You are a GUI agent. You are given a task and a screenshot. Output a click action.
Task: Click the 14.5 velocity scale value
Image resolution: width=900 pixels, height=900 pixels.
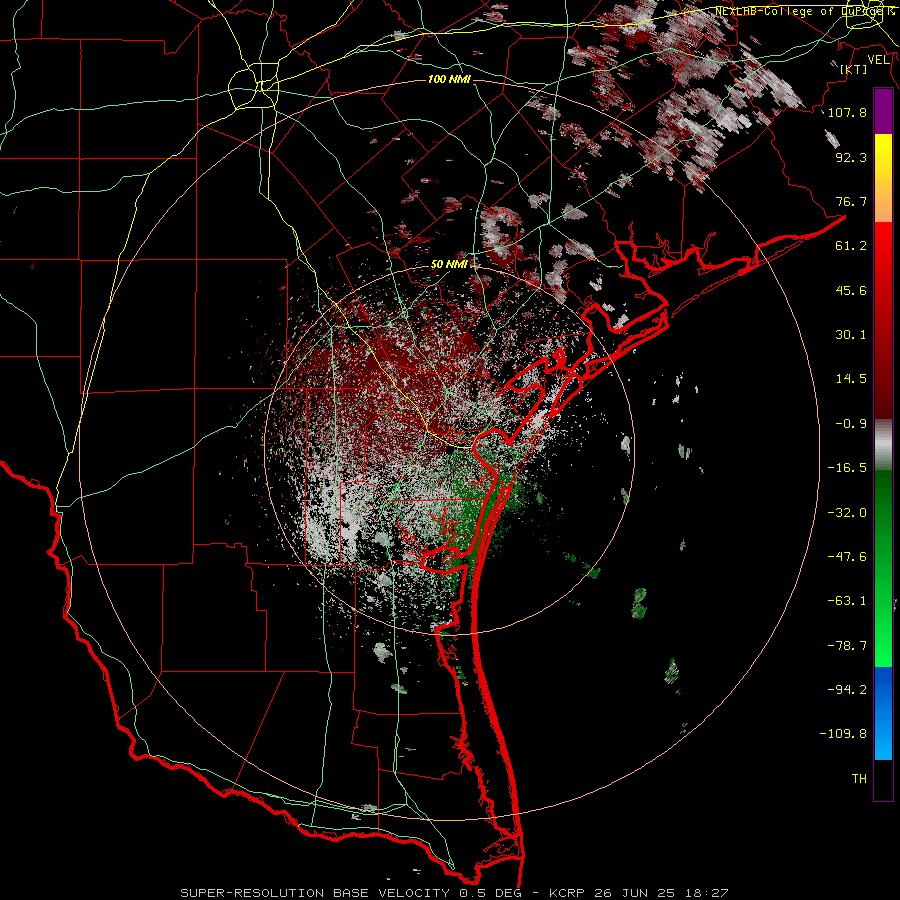click(851, 379)
